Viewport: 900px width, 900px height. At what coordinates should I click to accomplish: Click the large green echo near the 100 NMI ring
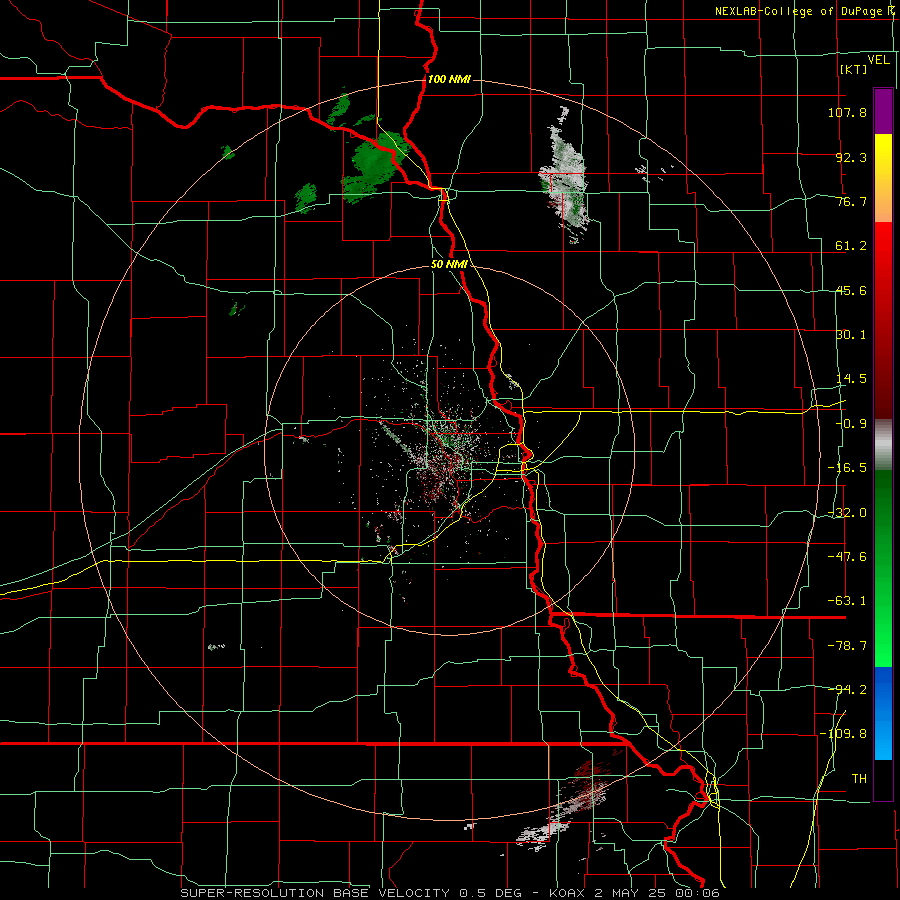[376, 168]
